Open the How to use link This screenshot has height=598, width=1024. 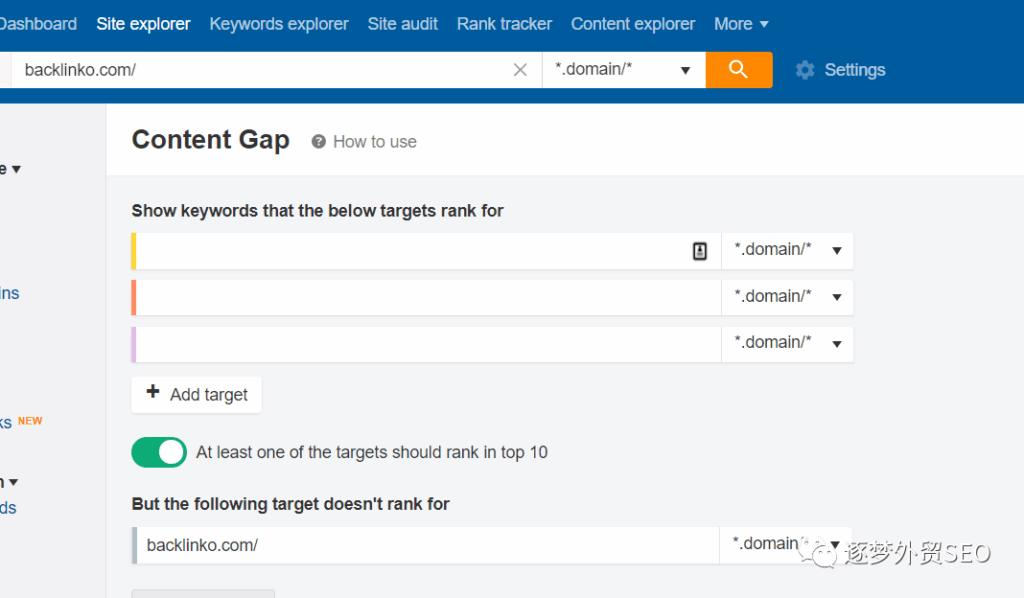[375, 142]
